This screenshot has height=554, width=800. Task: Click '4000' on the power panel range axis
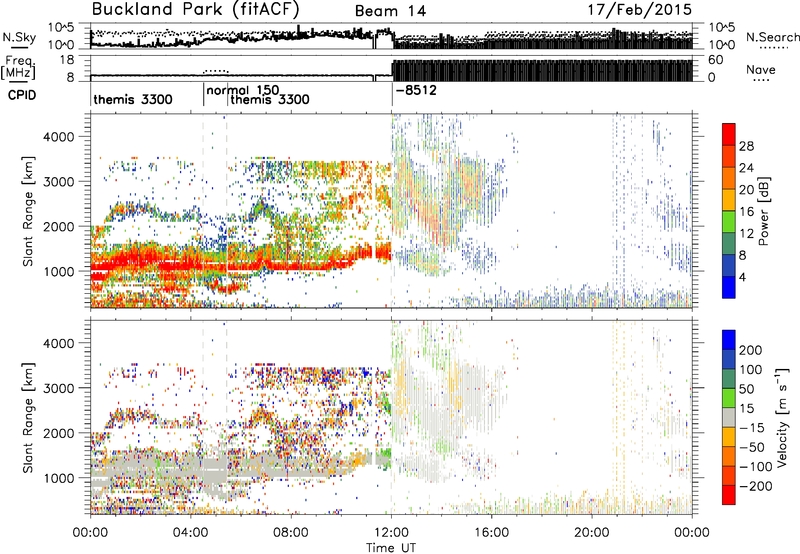point(58,137)
